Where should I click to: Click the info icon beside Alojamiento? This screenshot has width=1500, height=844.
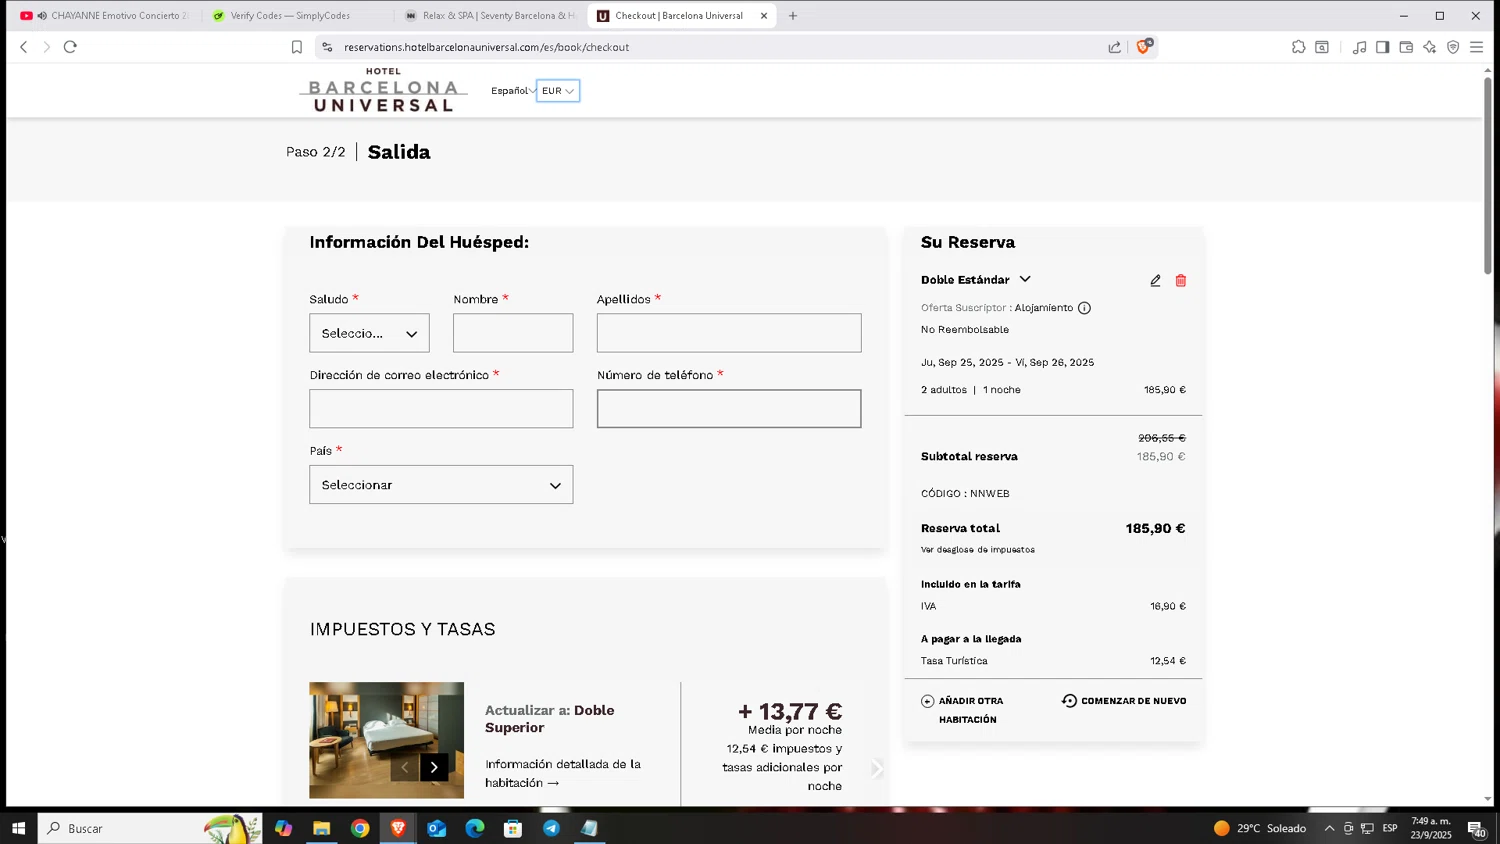click(x=1084, y=308)
